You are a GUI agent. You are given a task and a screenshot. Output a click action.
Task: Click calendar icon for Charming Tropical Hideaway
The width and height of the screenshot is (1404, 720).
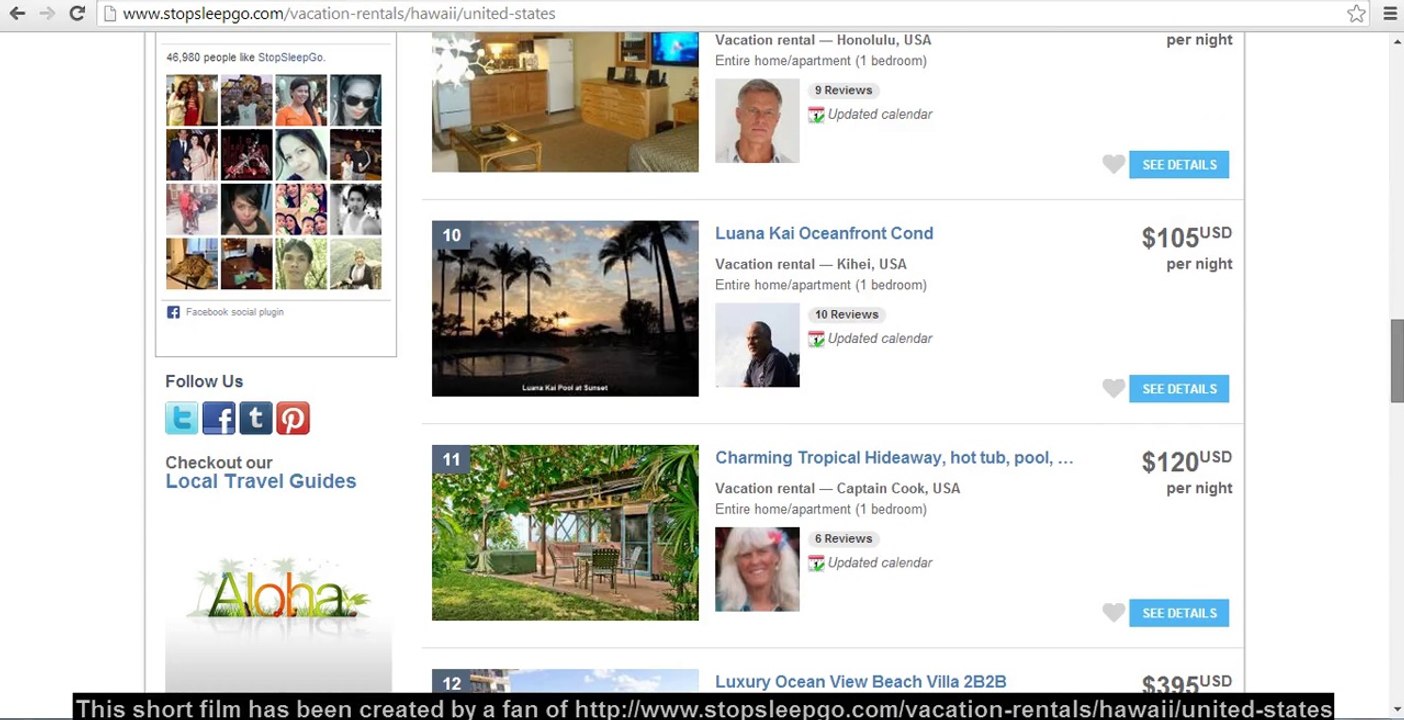click(816, 563)
